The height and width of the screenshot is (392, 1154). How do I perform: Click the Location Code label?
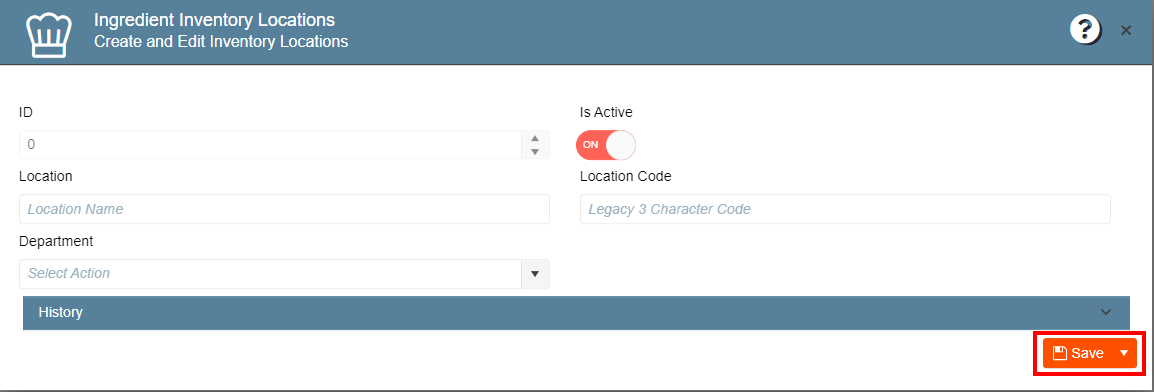tap(626, 177)
